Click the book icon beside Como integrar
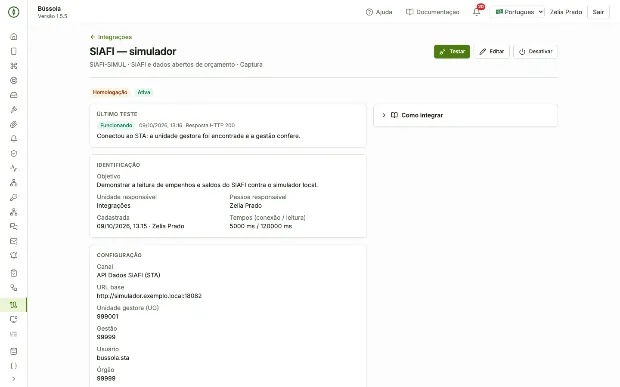 (x=394, y=115)
